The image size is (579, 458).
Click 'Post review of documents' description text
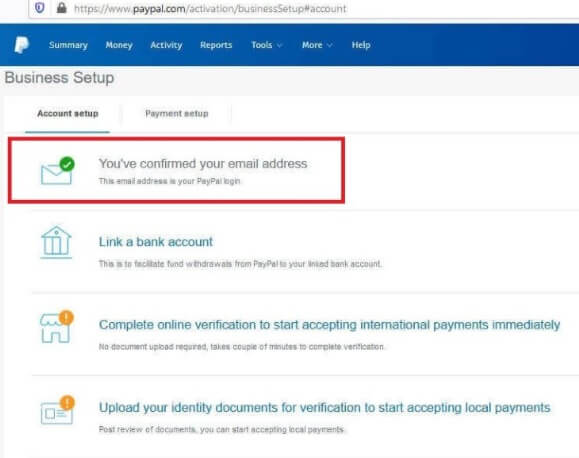(x=221, y=429)
